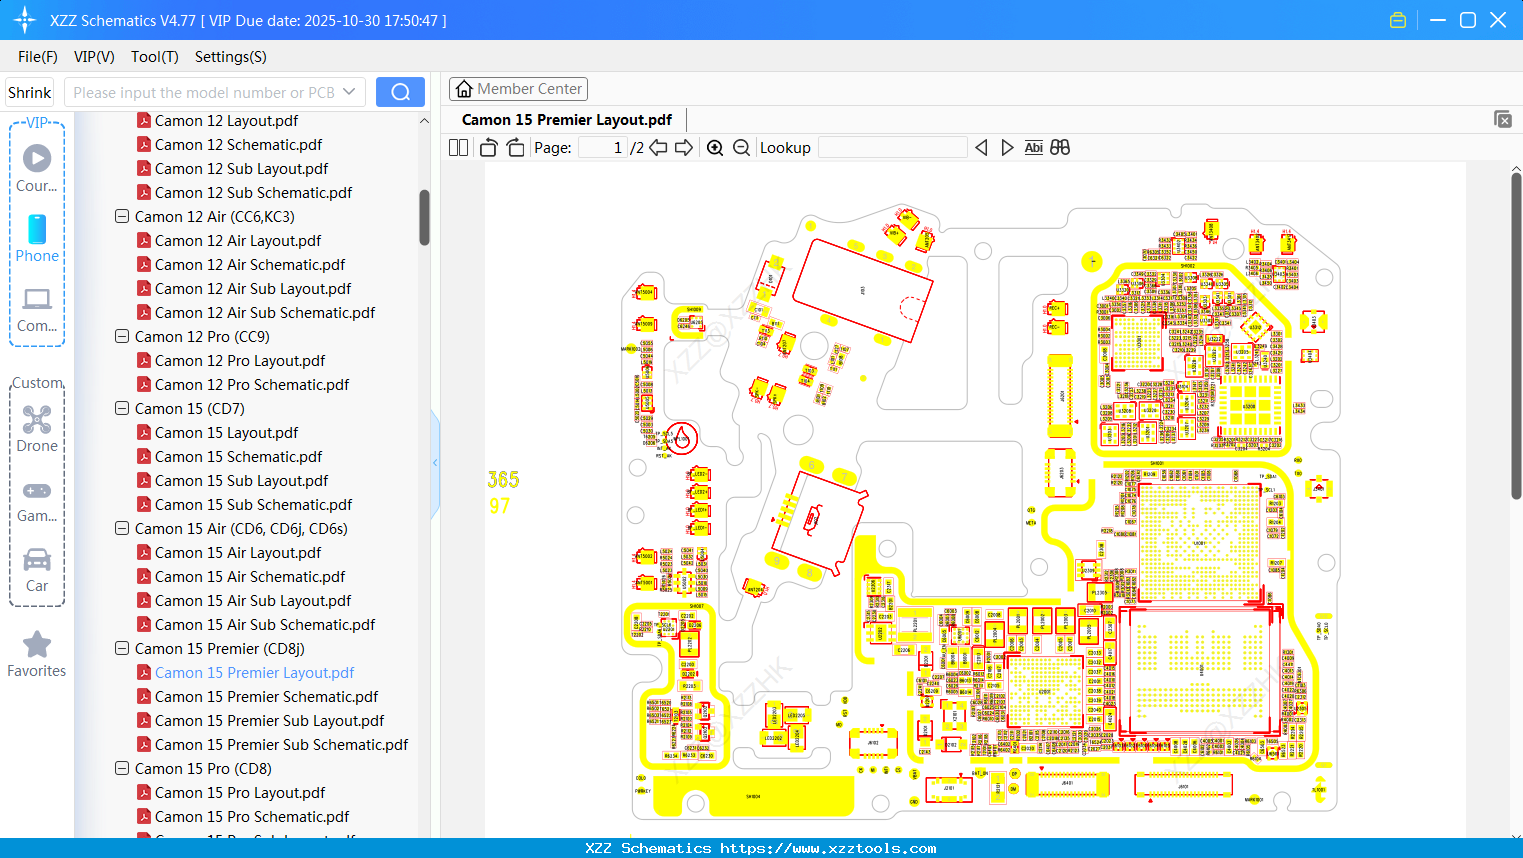The image size is (1523, 858).
Task: Open the Member Center
Action: tap(518, 89)
